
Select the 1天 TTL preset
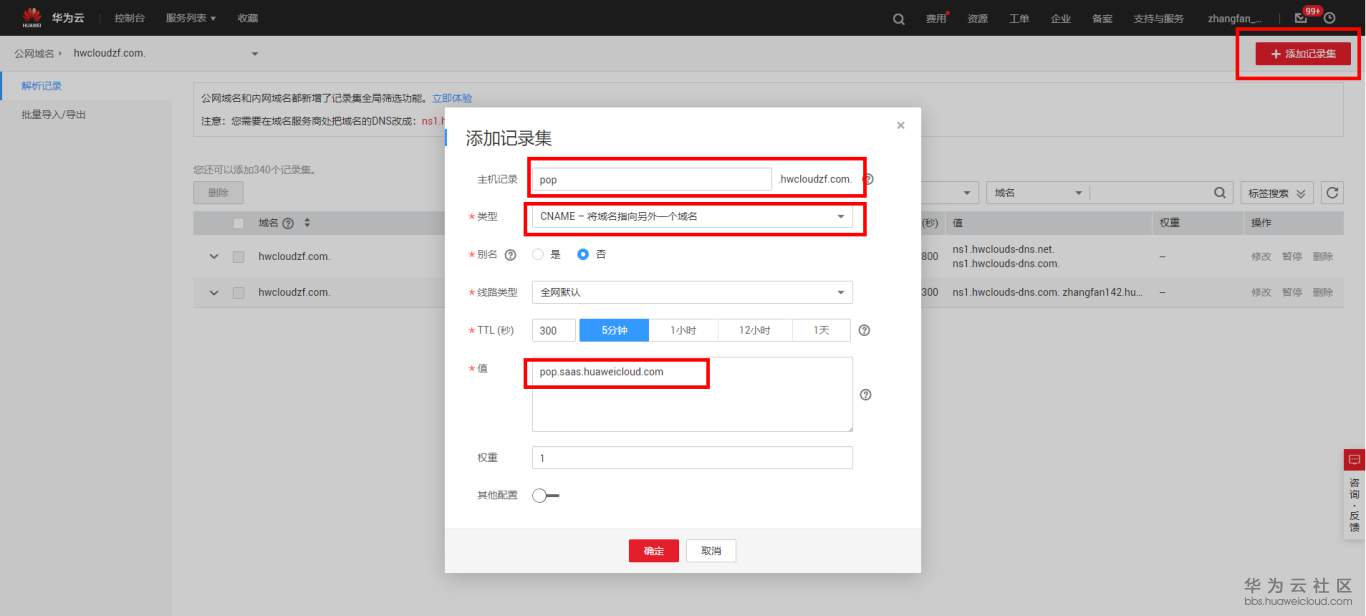[822, 330]
